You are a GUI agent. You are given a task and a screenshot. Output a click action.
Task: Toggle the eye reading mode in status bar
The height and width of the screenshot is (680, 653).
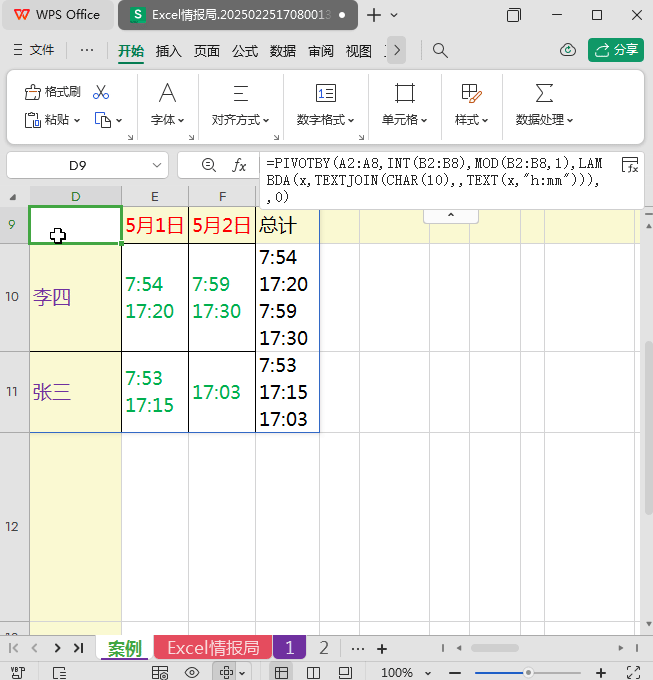(192, 673)
